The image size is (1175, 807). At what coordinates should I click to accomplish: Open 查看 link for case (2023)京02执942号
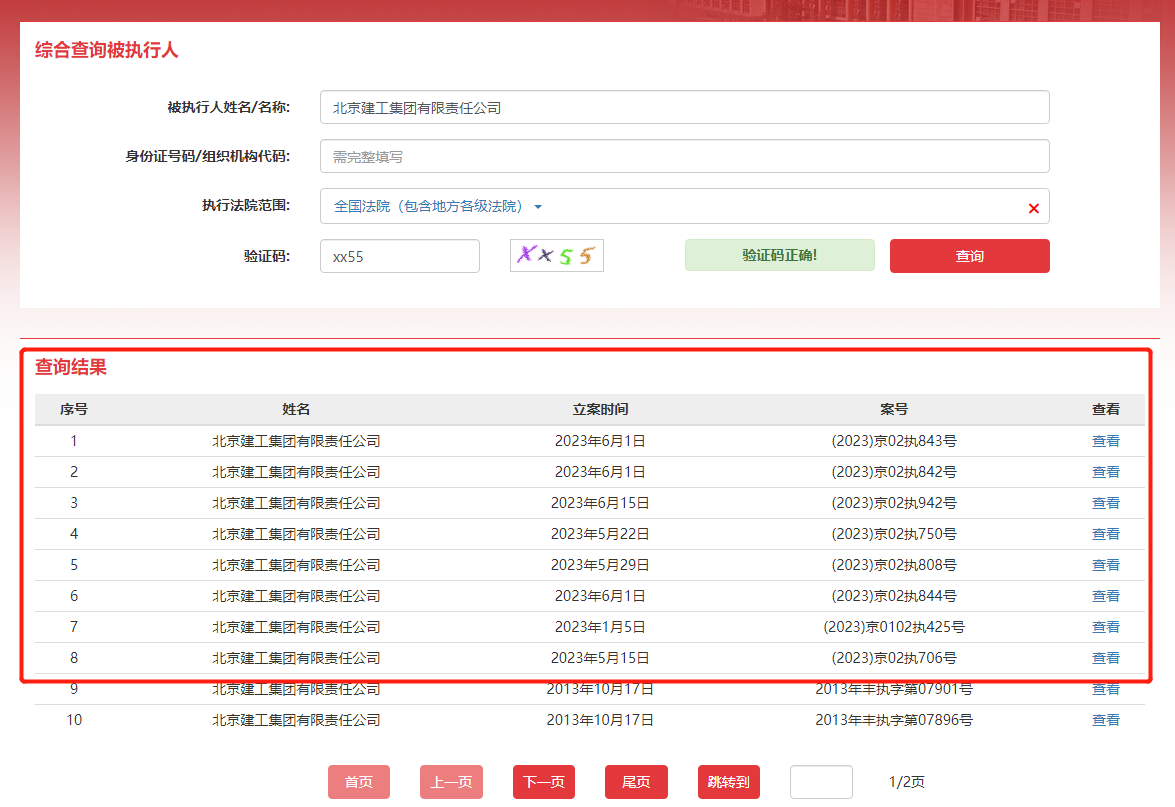point(1105,503)
